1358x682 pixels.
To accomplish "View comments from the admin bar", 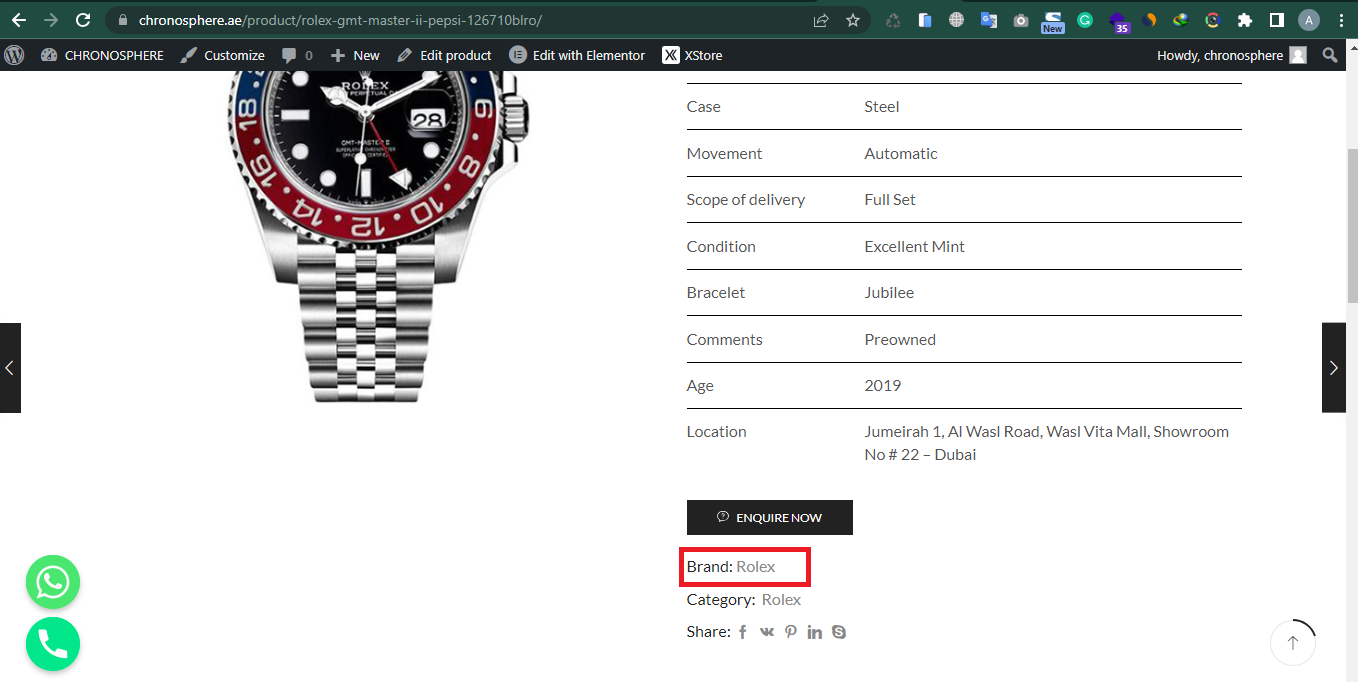I will (297, 55).
